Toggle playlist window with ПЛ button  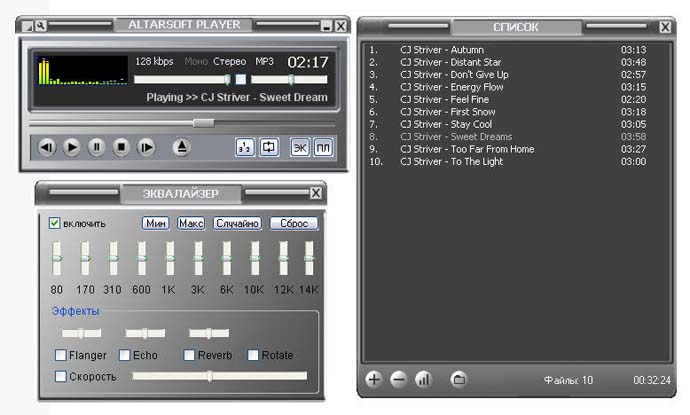(323, 147)
